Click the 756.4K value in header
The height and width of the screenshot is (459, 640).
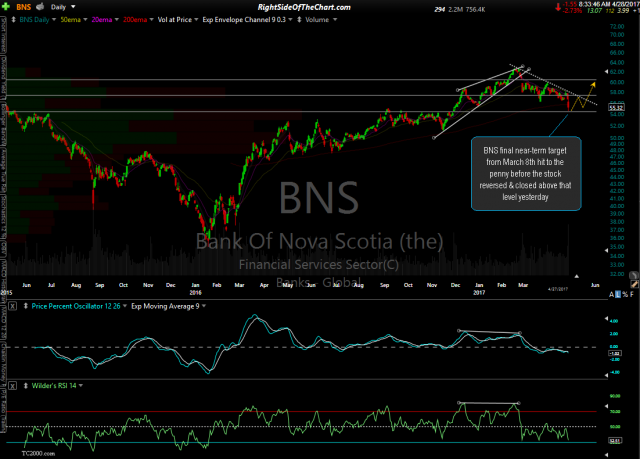pyautogui.click(x=475, y=9)
